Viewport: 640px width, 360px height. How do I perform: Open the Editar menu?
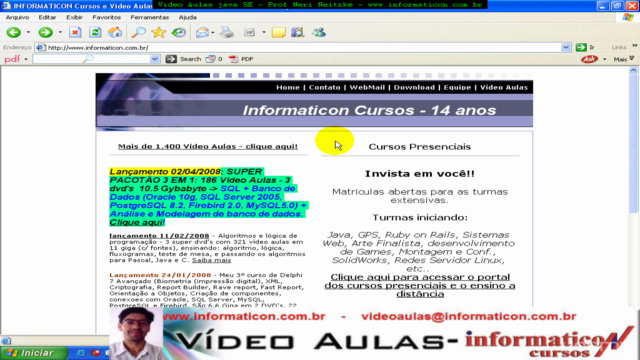pyautogui.click(x=47, y=17)
